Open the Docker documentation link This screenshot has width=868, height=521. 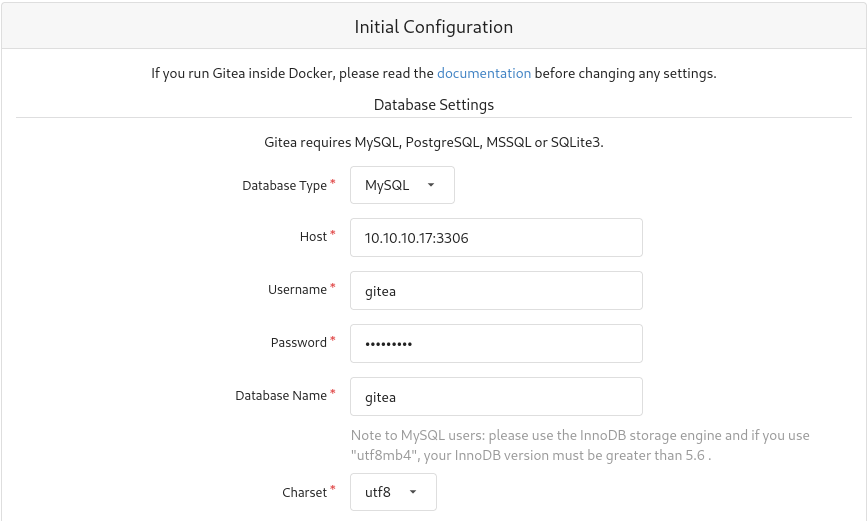(484, 73)
